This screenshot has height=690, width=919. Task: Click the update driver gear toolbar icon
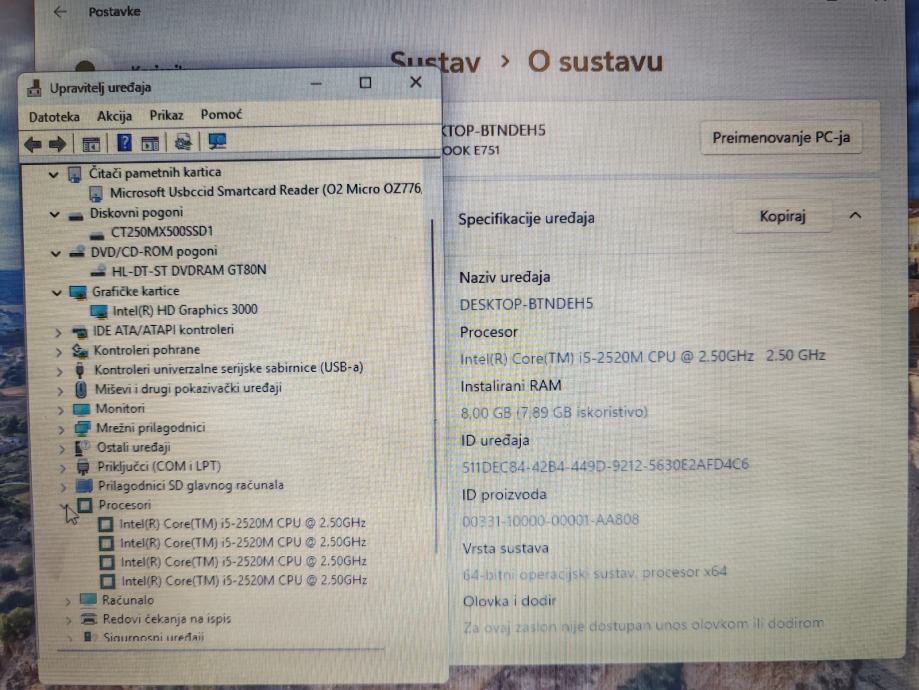coord(183,142)
